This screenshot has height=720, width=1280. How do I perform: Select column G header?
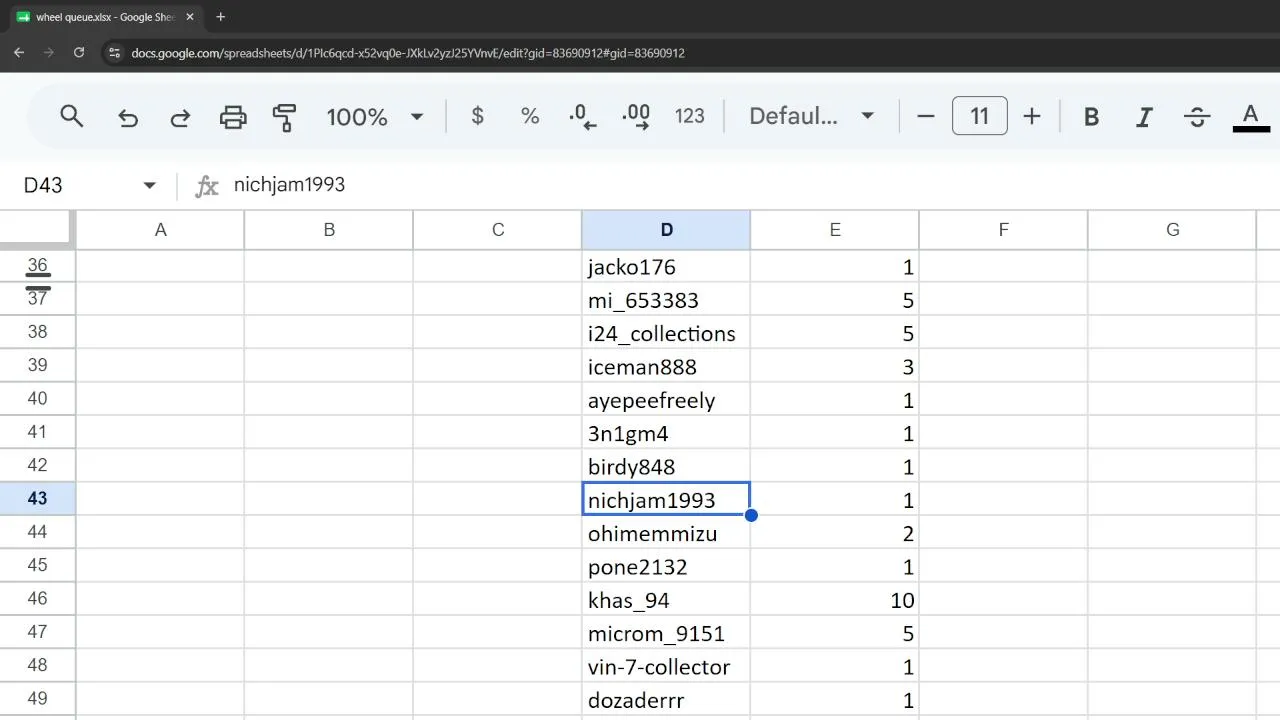click(x=1172, y=230)
